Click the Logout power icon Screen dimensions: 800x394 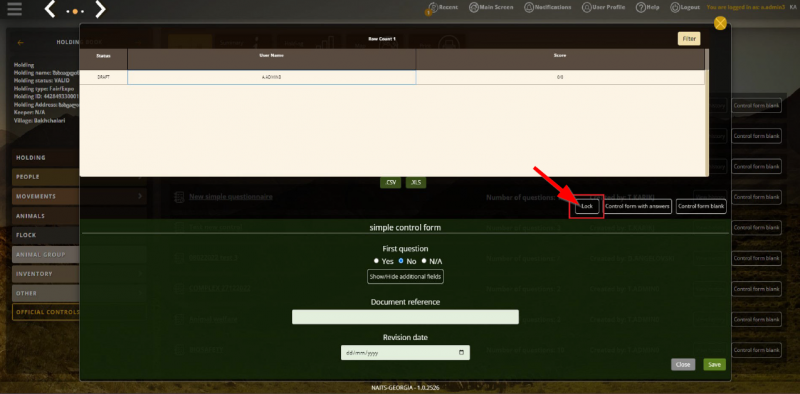[674, 8]
